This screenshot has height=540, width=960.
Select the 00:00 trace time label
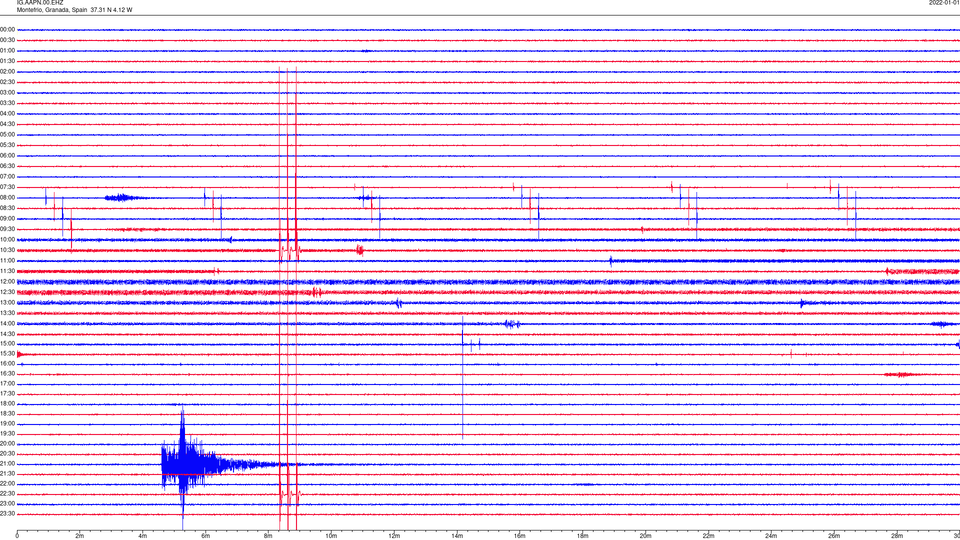coord(8,29)
